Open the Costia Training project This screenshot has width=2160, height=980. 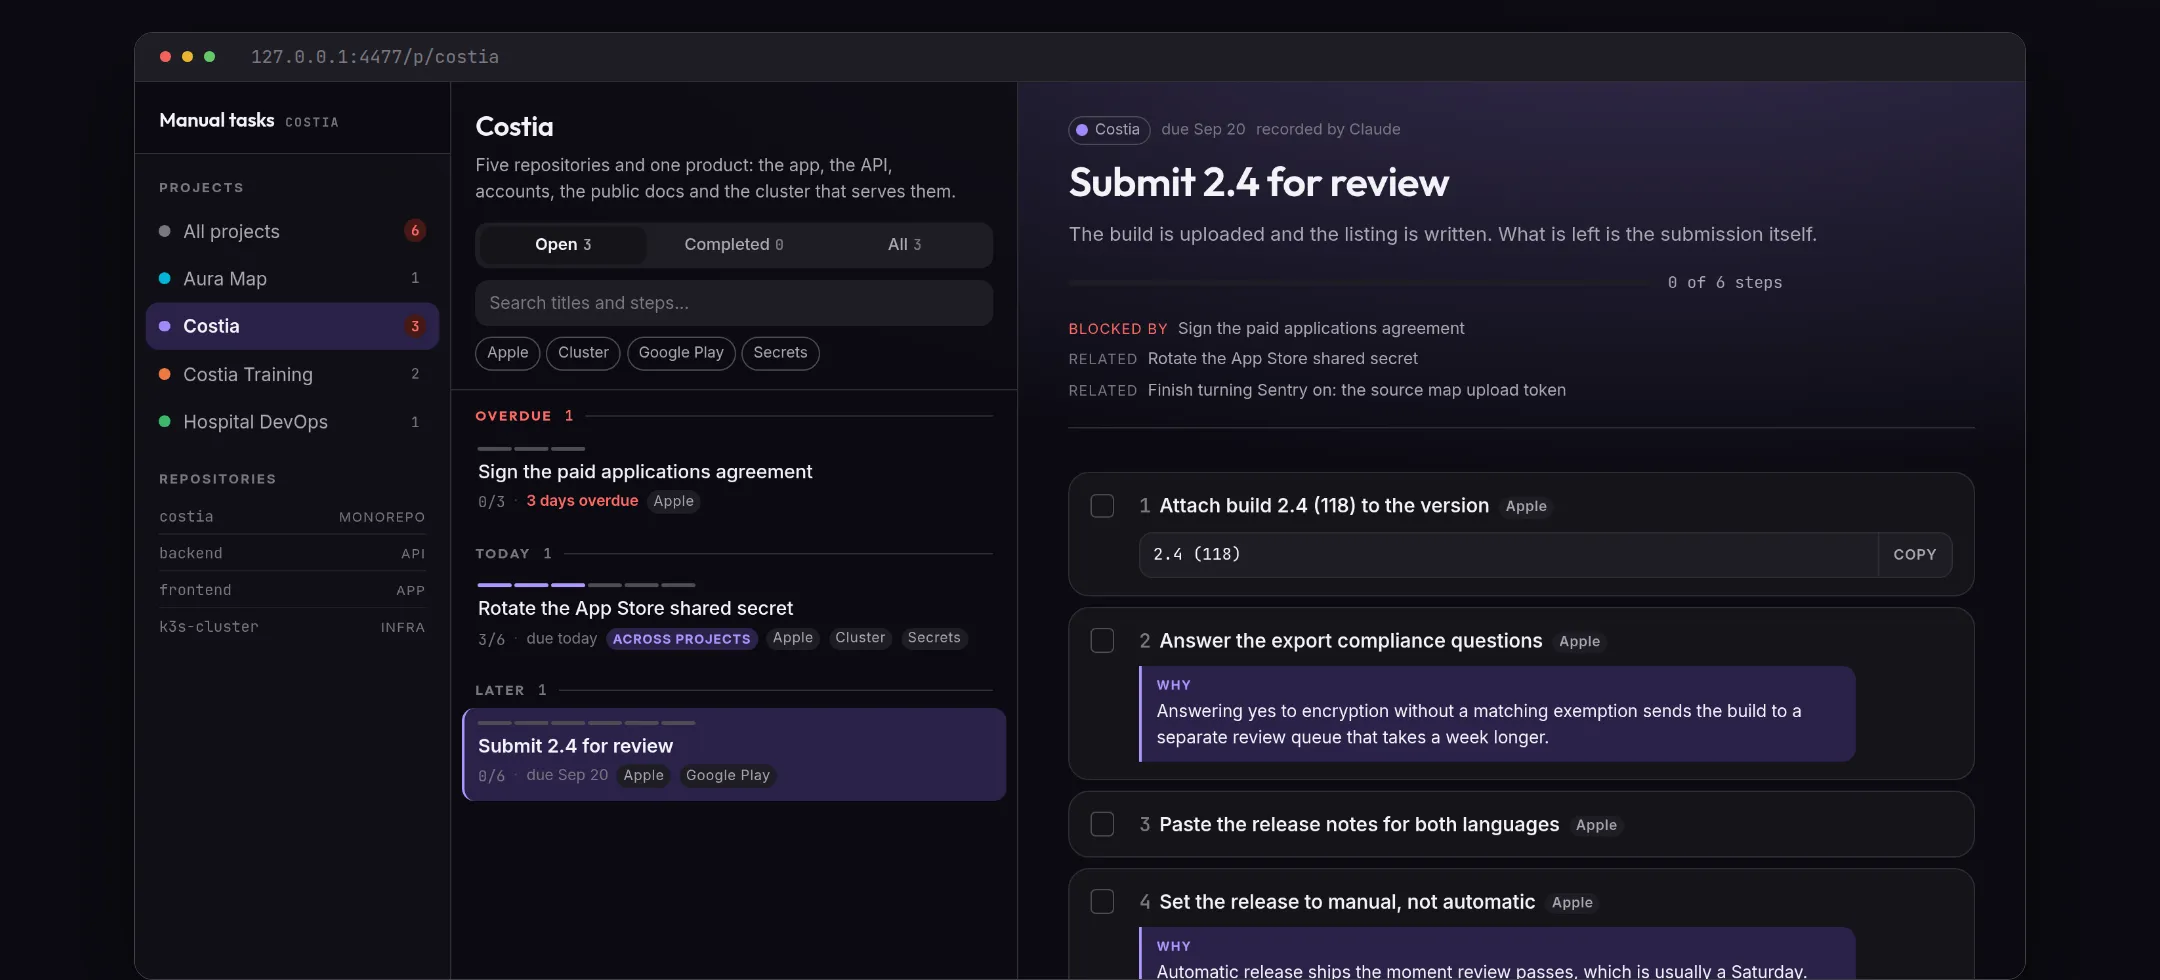[x=292, y=374]
